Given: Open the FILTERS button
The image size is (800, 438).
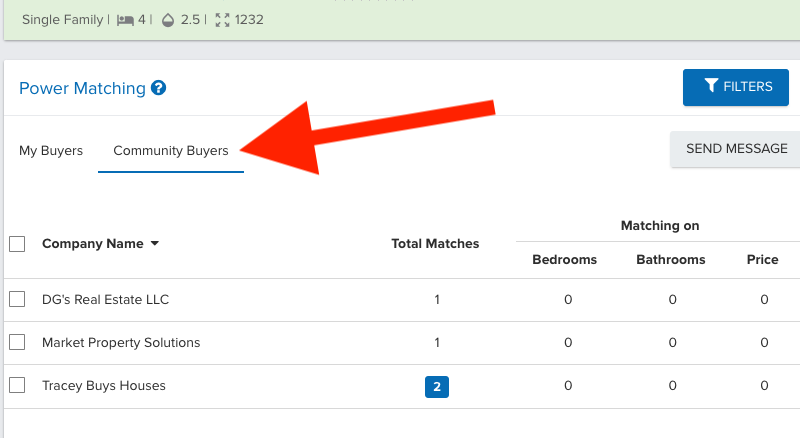Looking at the screenshot, I should tap(736, 87).
